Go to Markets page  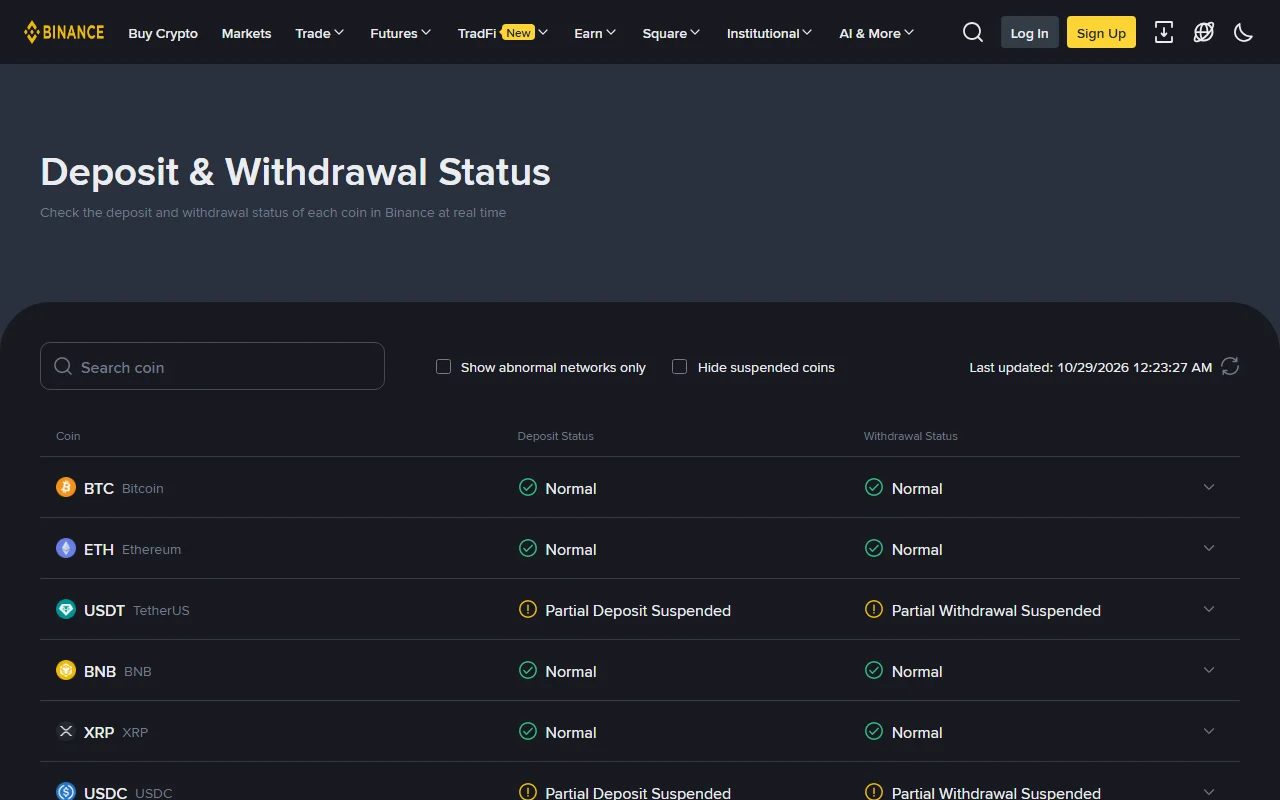pos(246,33)
